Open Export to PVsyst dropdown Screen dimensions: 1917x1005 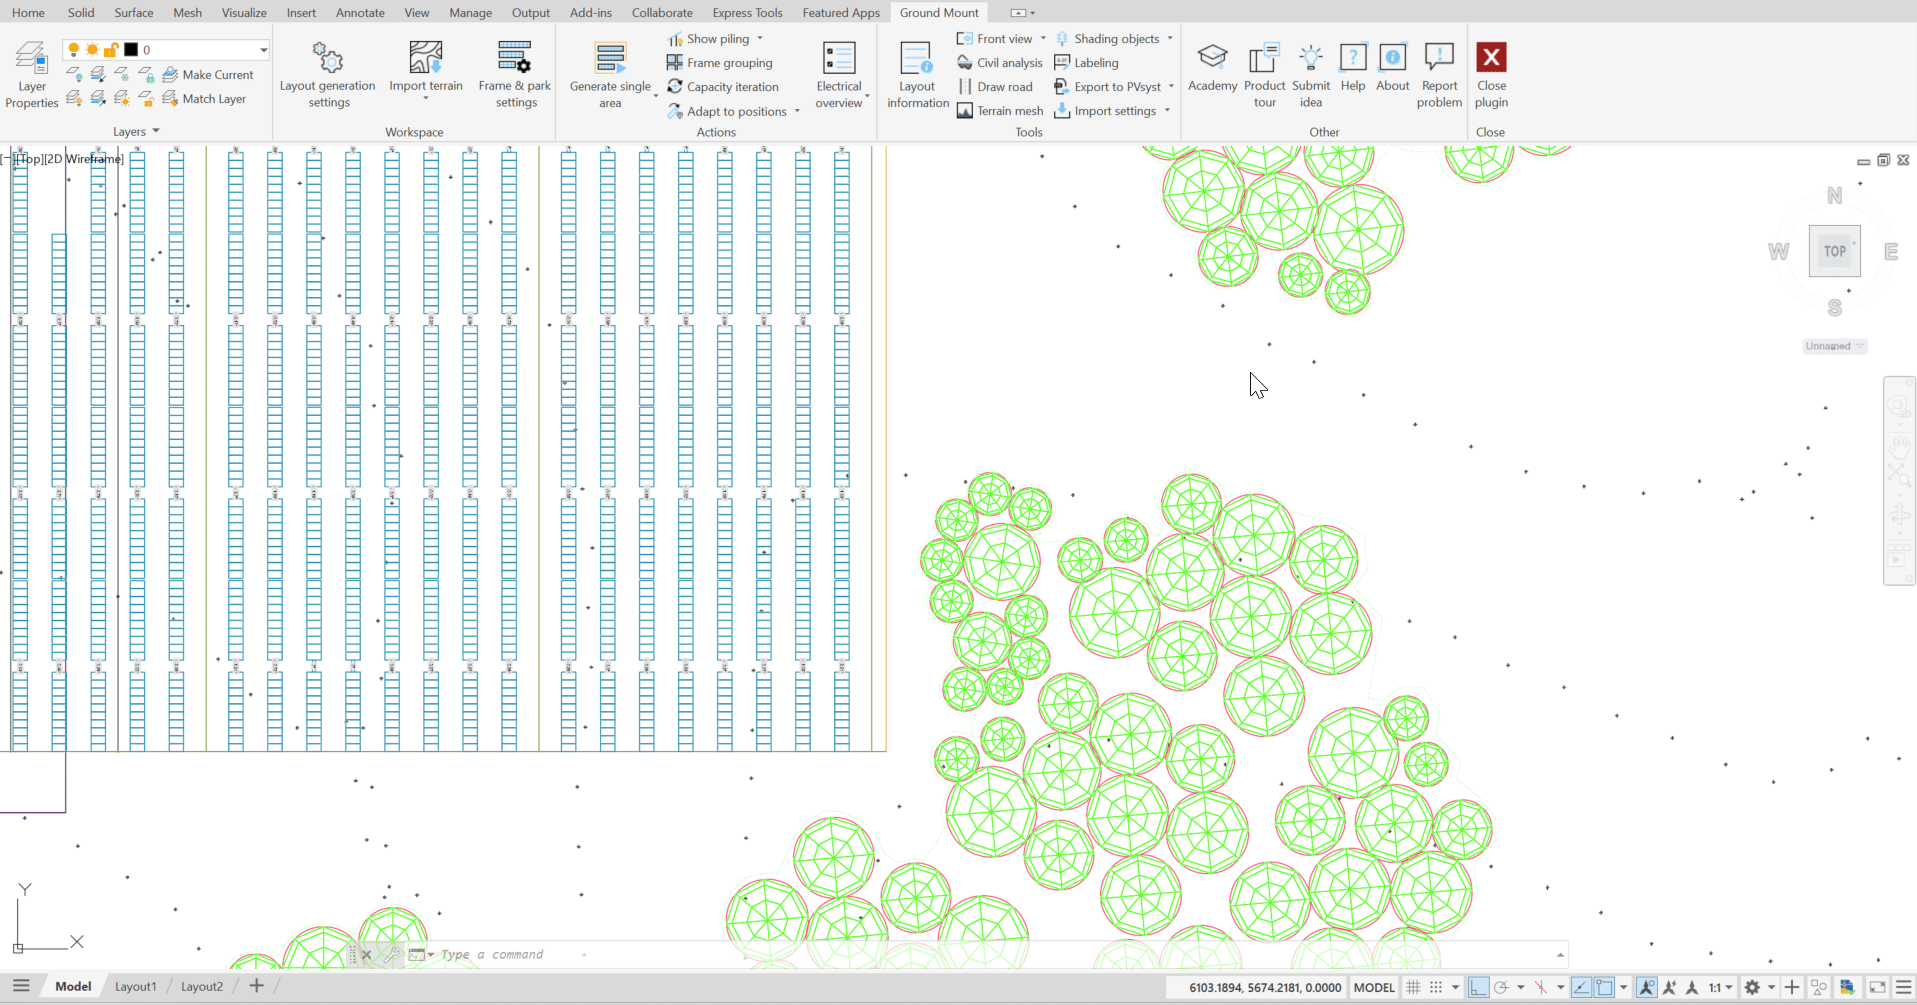click(1171, 87)
